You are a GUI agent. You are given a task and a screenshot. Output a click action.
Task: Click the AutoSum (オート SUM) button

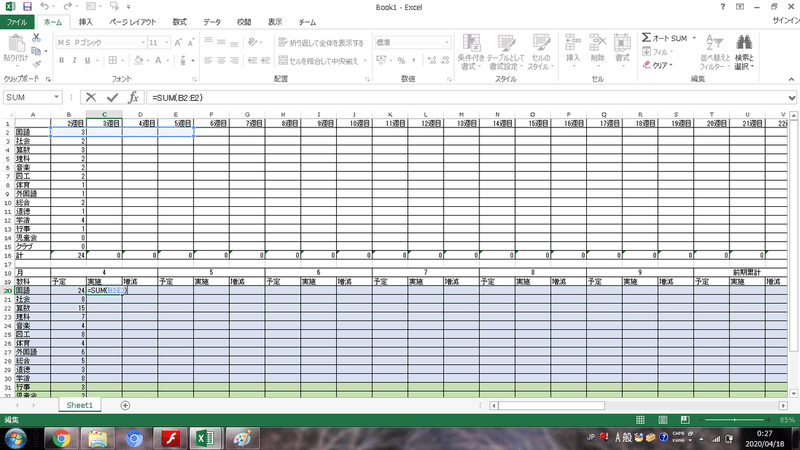tap(664, 38)
